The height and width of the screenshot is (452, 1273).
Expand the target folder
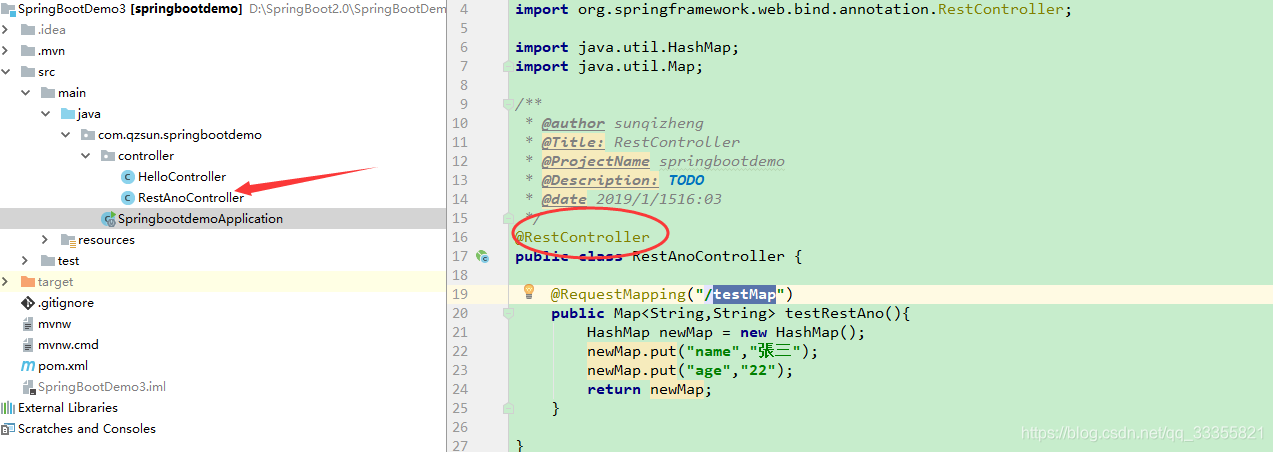pos(6,282)
